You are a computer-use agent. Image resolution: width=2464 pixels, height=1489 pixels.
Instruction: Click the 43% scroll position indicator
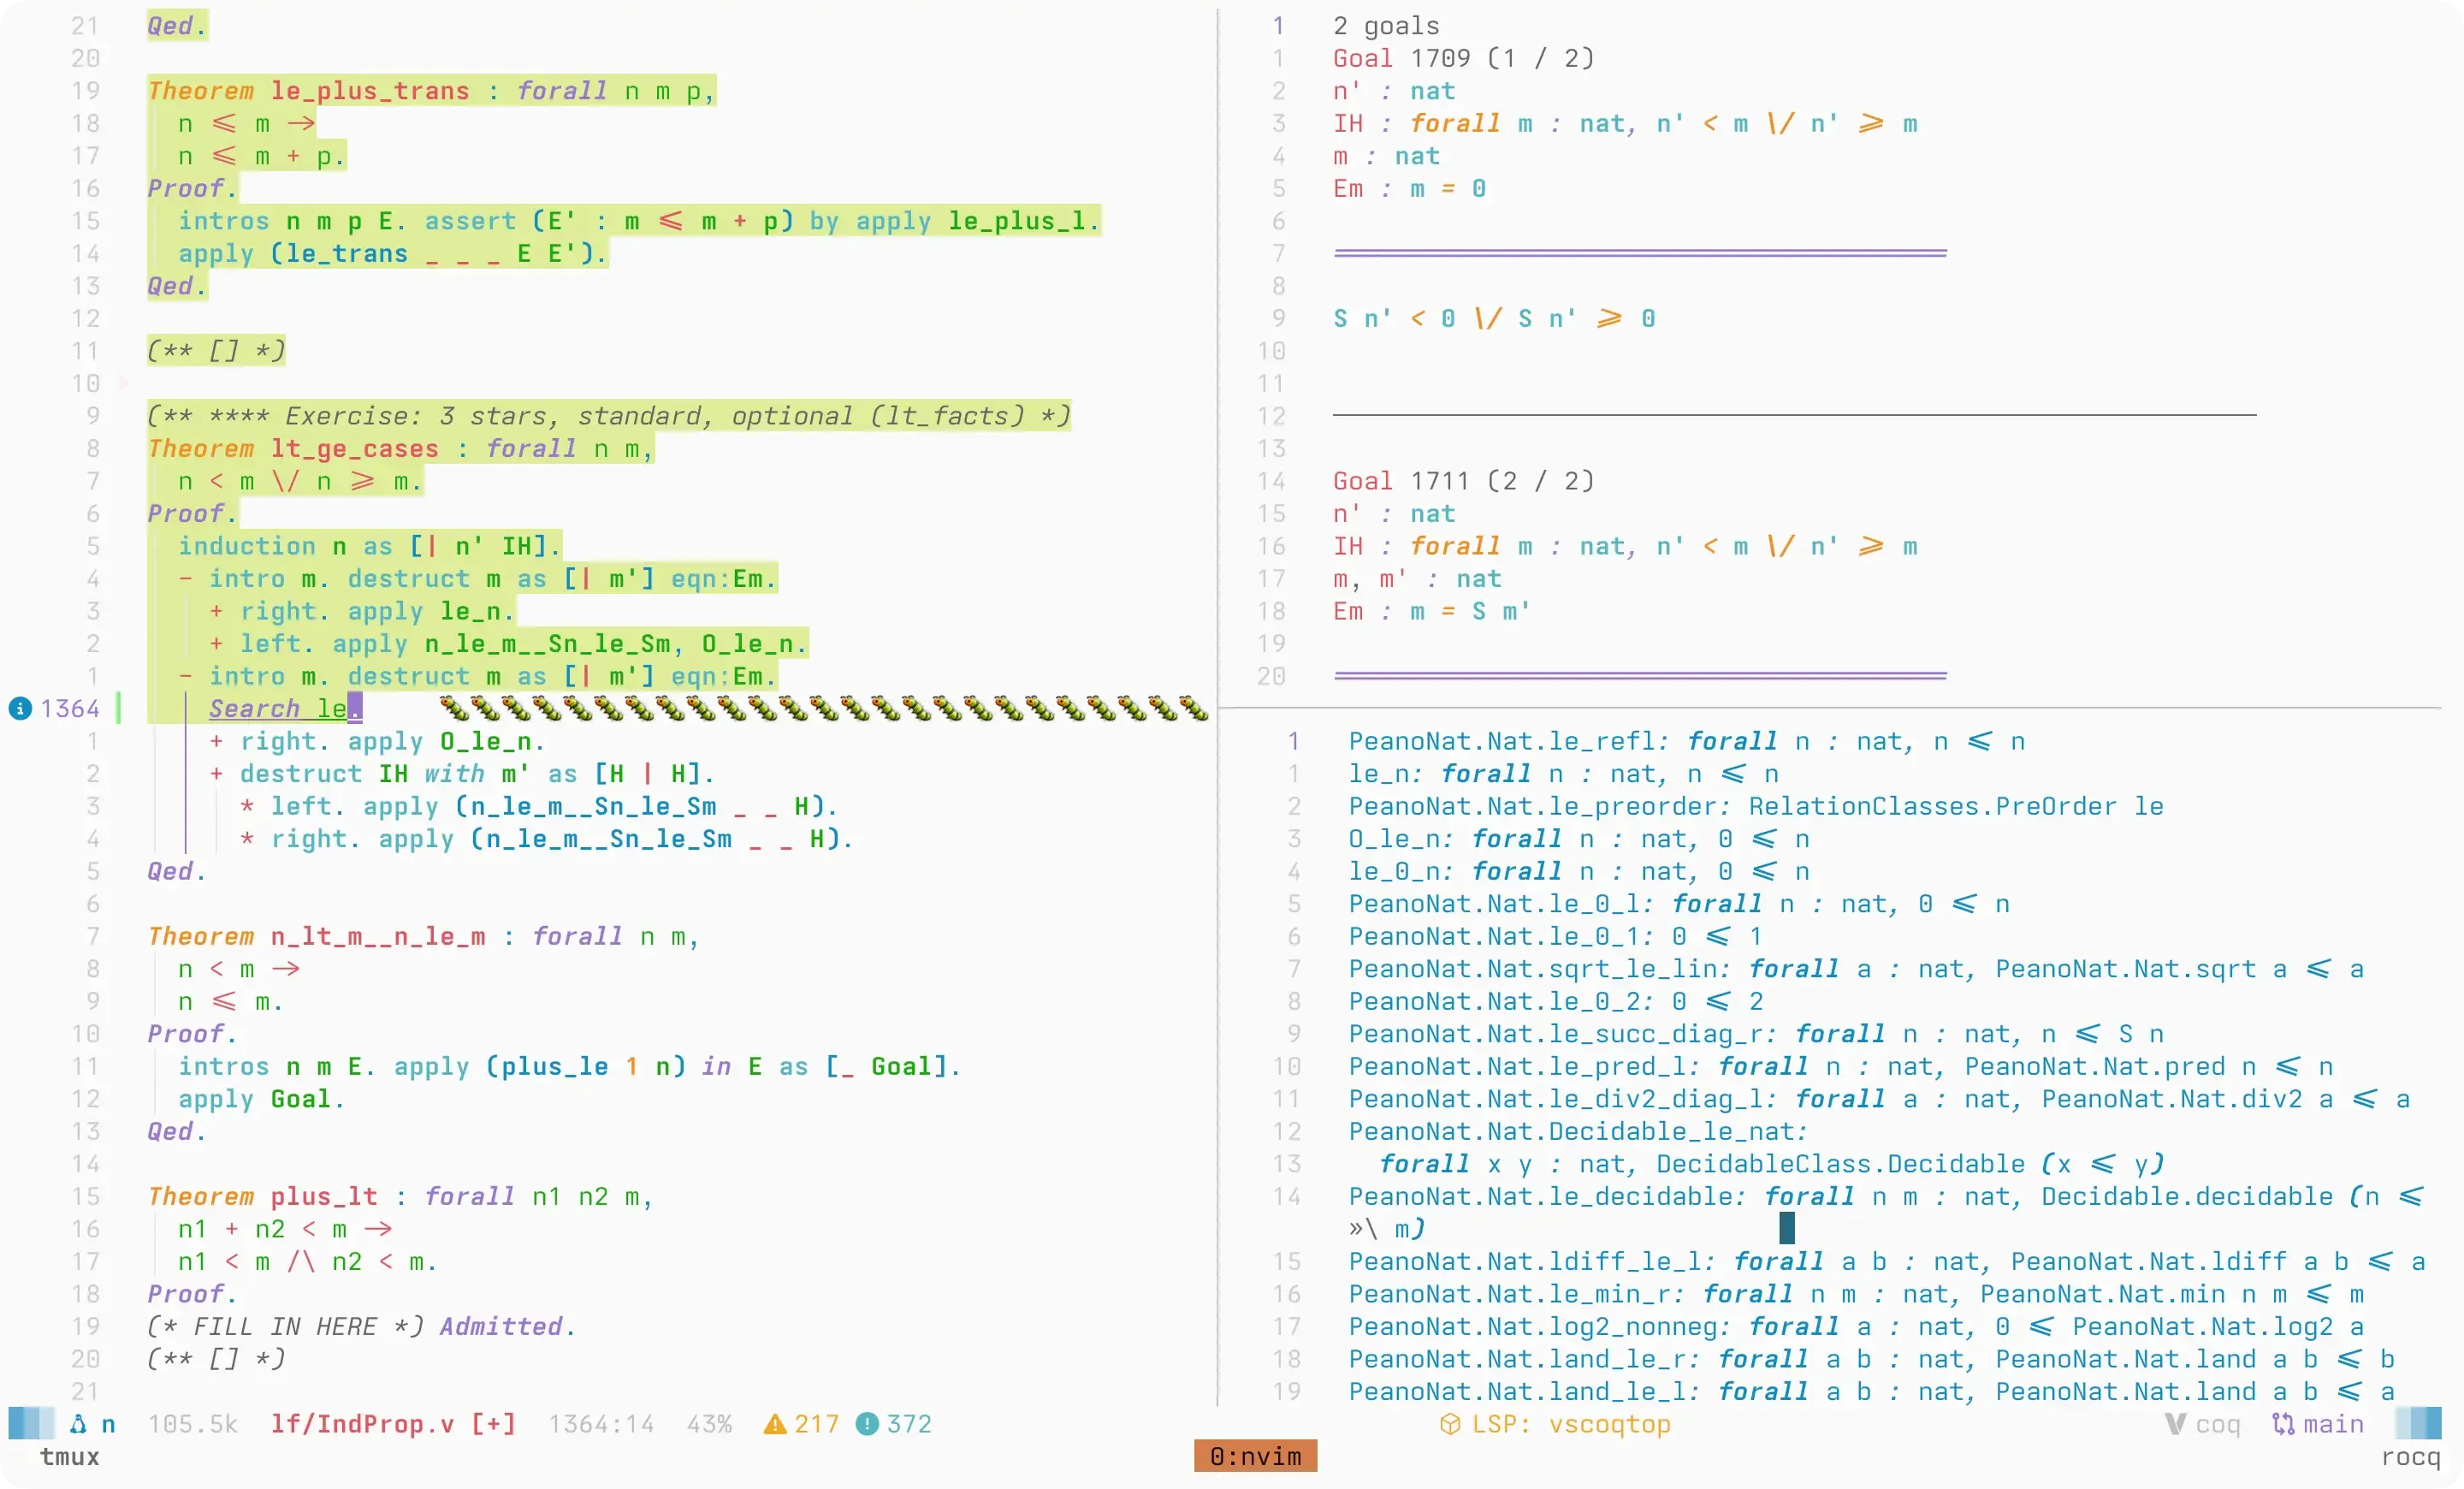pyautogui.click(x=709, y=1424)
